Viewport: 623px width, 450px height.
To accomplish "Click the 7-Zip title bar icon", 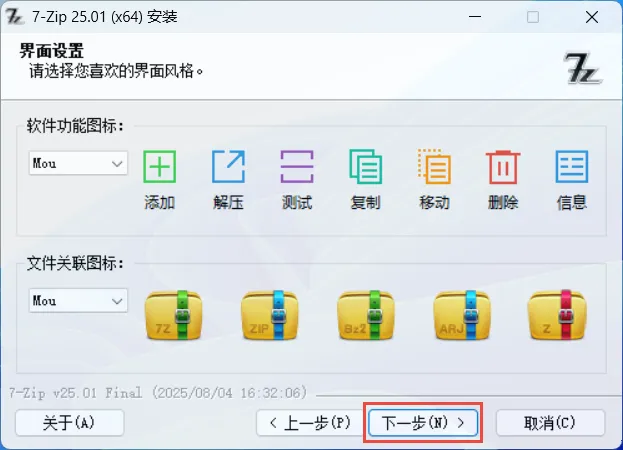I will (15, 17).
